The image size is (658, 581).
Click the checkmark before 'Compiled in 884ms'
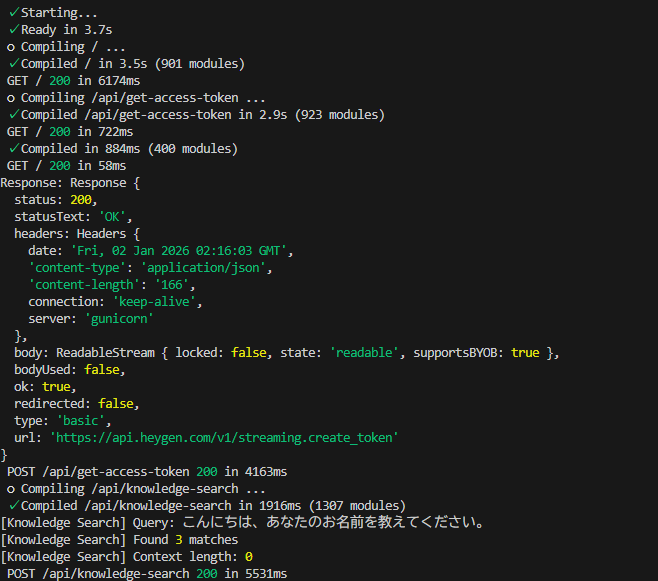coord(14,148)
